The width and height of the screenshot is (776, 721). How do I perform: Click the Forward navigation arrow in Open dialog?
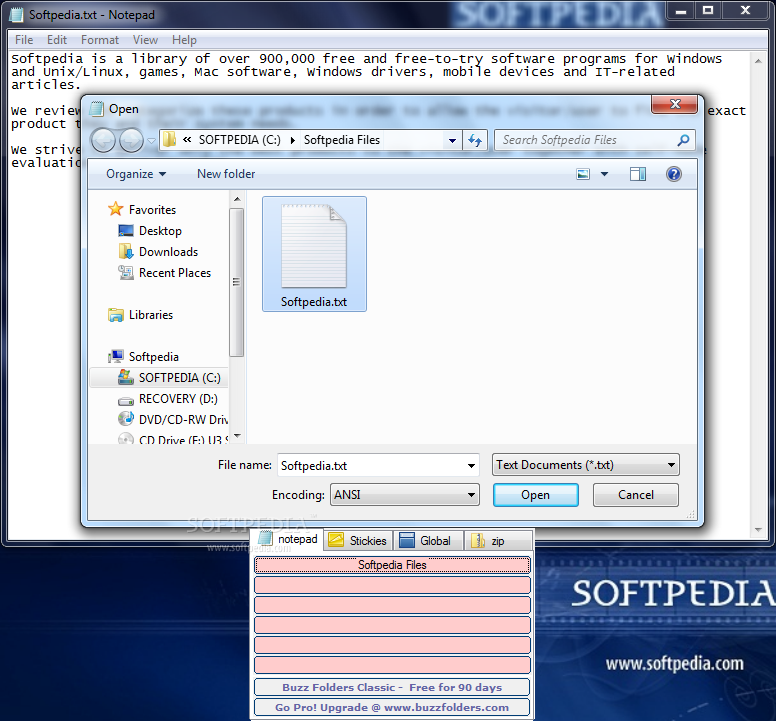pos(131,140)
